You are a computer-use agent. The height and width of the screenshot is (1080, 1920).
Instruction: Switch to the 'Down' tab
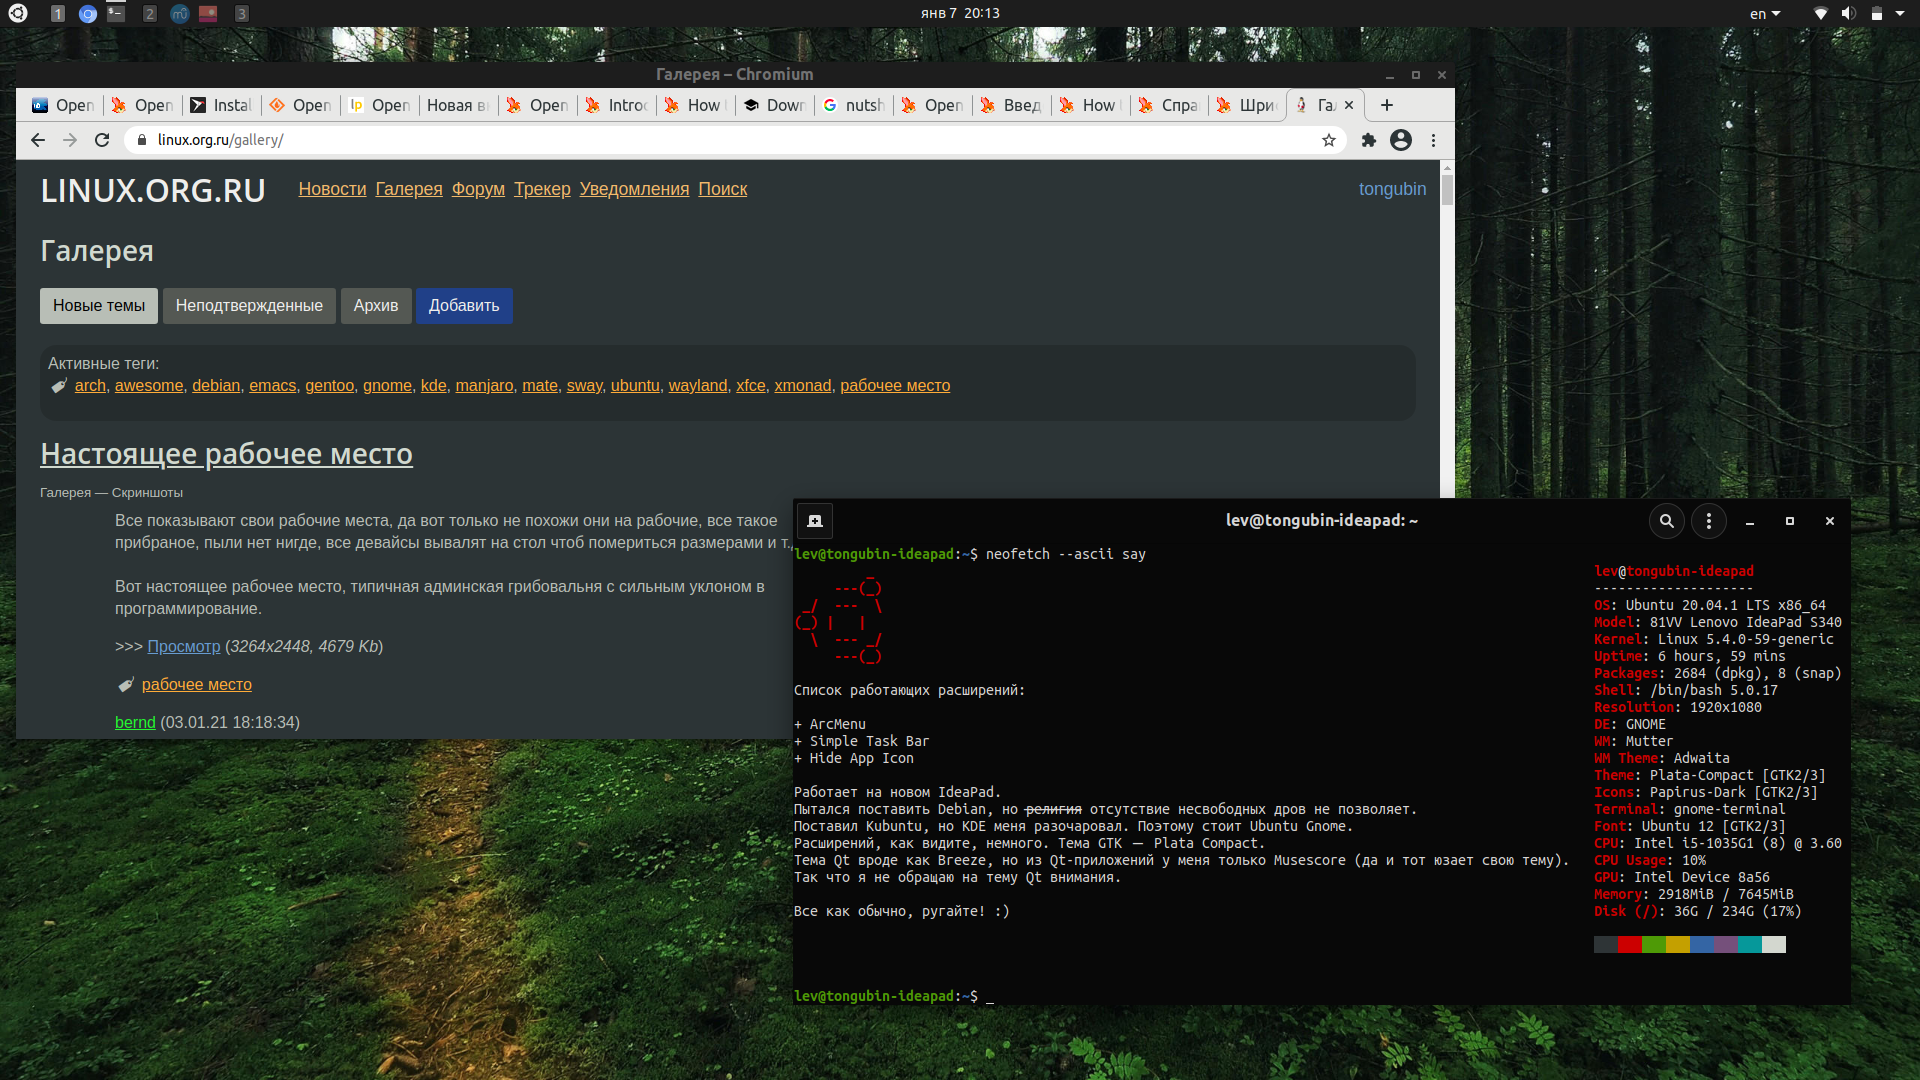[x=775, y=105]
